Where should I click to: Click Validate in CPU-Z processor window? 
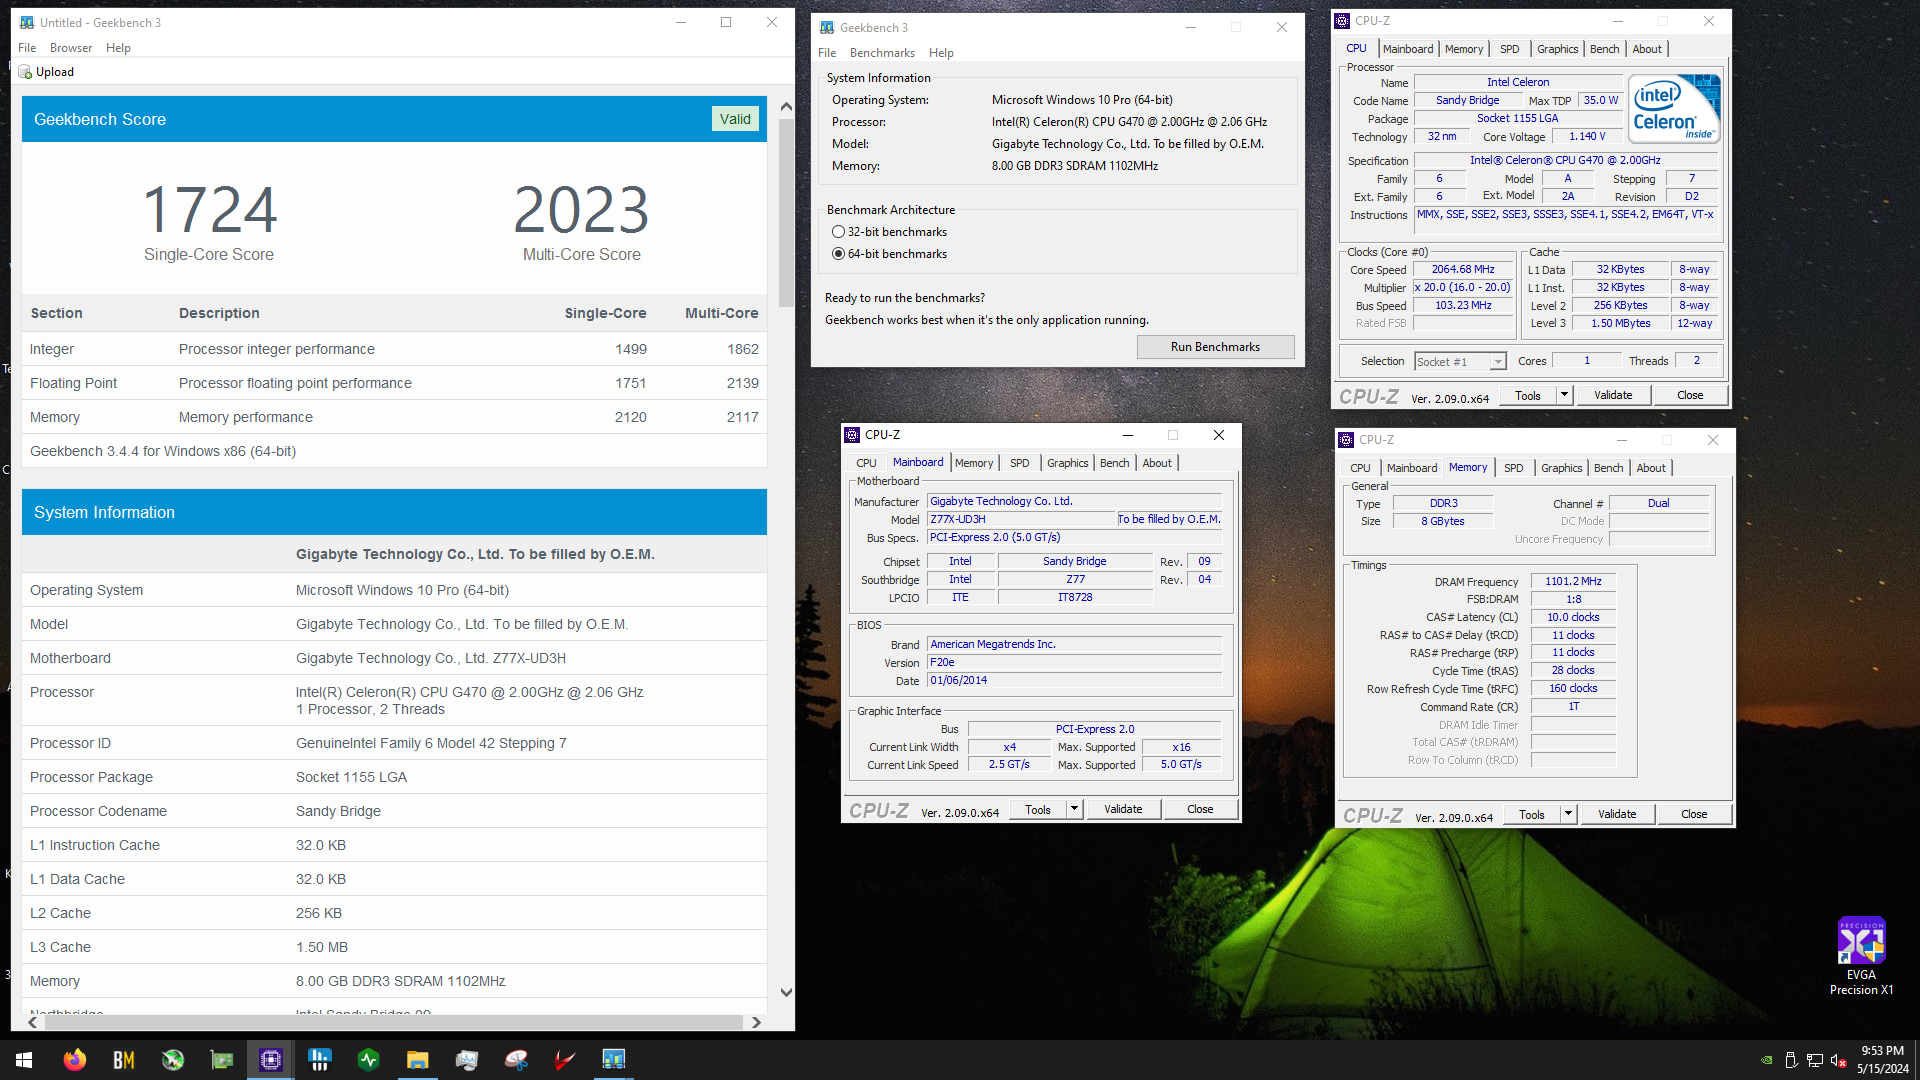tap(1613, 395)
